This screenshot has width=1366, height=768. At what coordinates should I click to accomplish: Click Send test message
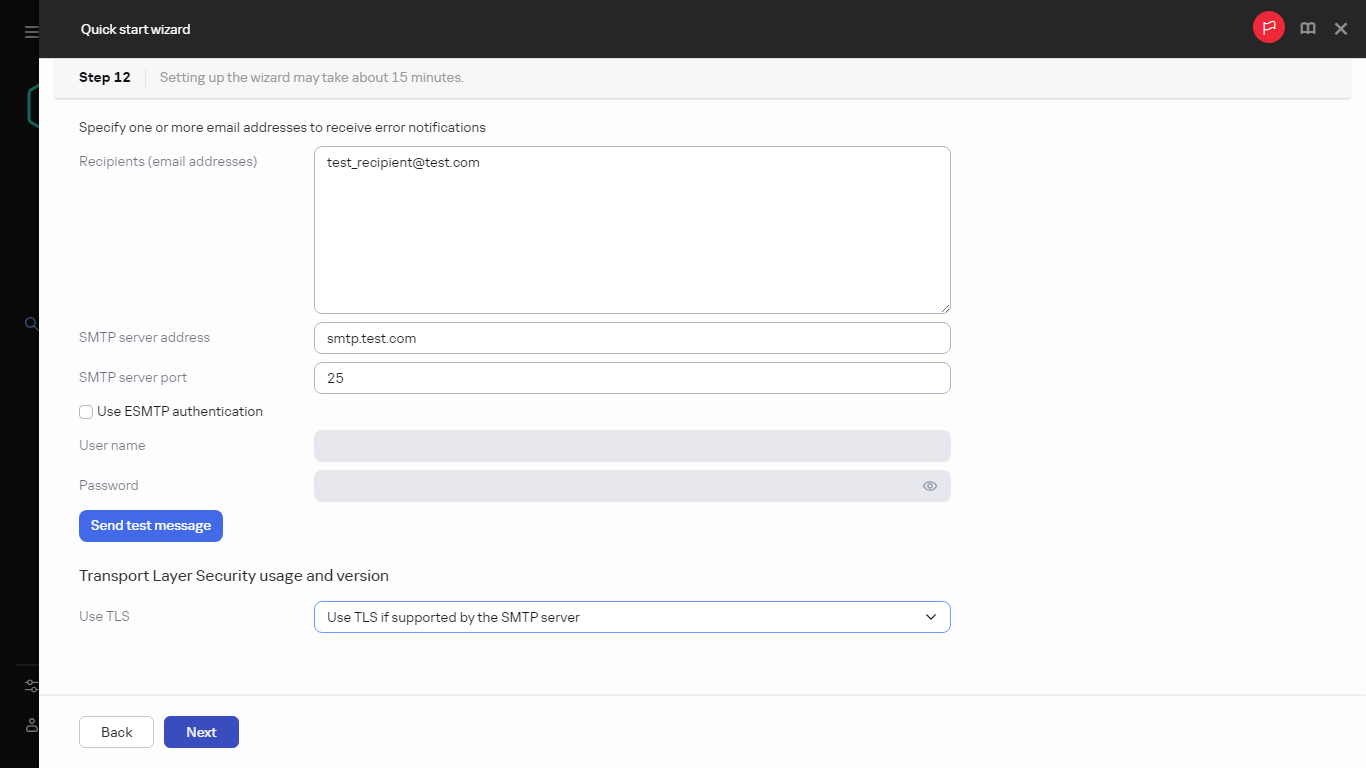click(150, 525)
